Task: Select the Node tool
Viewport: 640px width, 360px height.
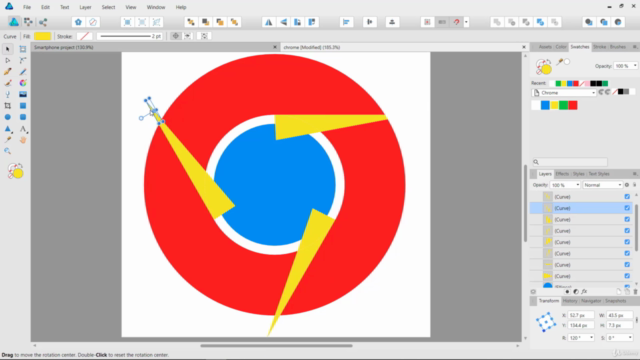Action: tap(7, 60)
